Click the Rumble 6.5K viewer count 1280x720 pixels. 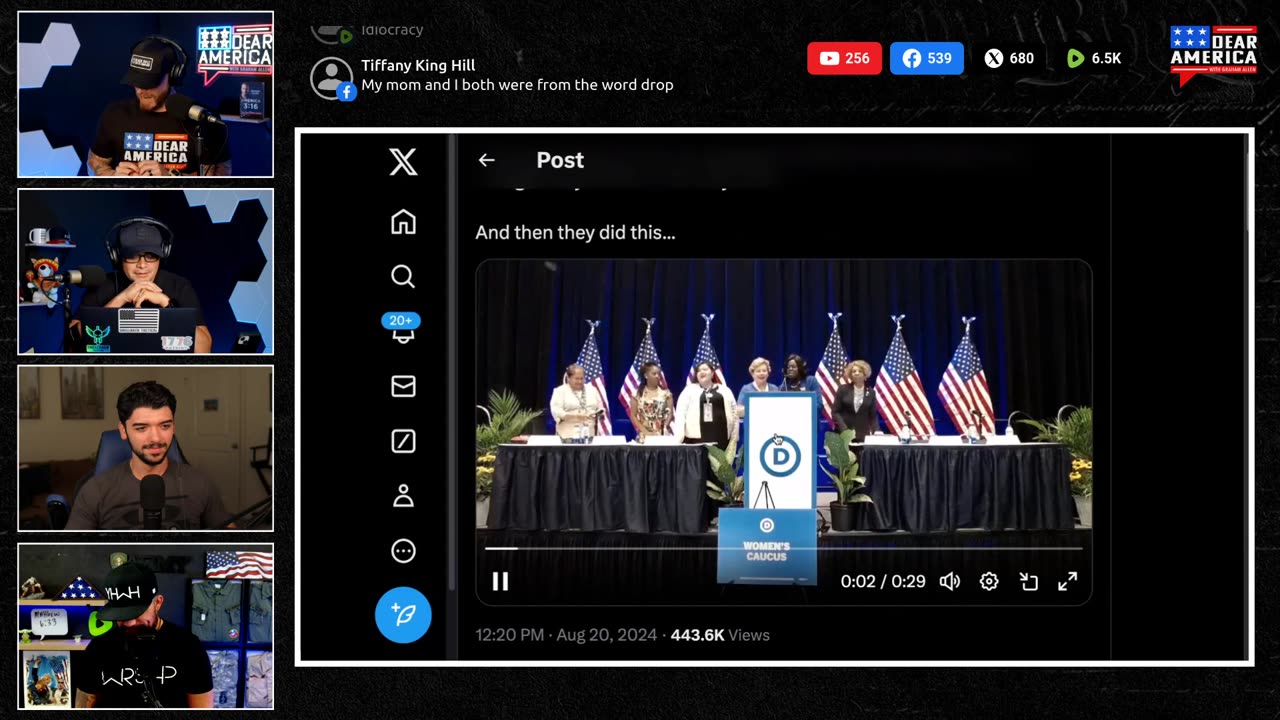pyautogui.click(x=1094, y=58)
